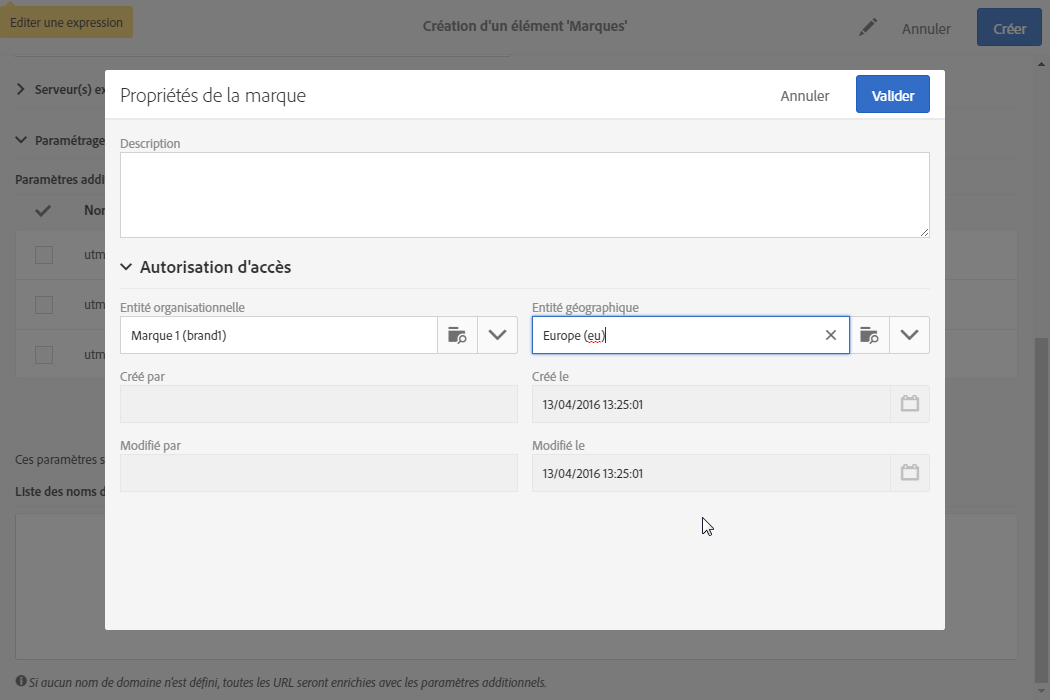Viewport: 1050px width, 700px height.
Task: Collapse the Autorisation d'accès section
Action: [126, 268]
